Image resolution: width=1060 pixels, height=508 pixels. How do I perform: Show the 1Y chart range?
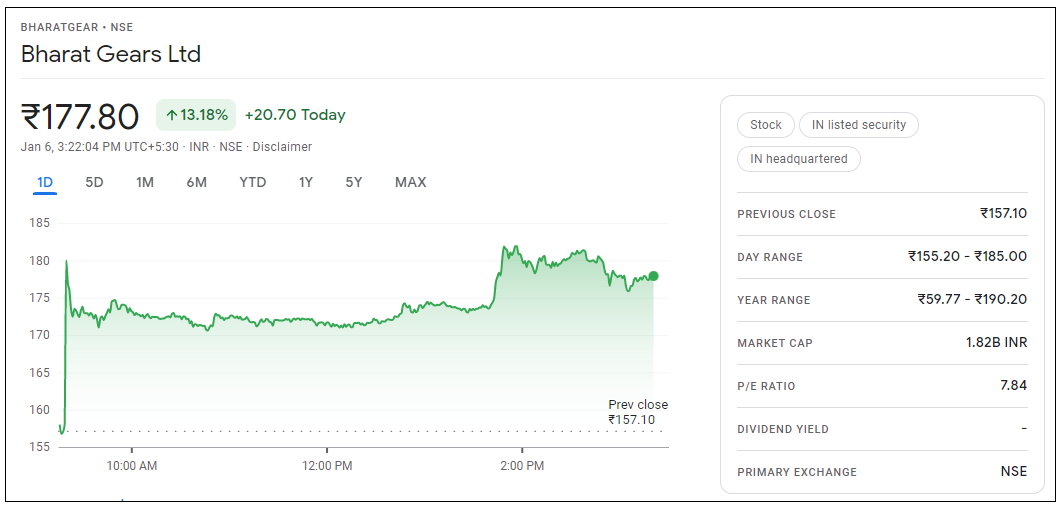(306, 183)
